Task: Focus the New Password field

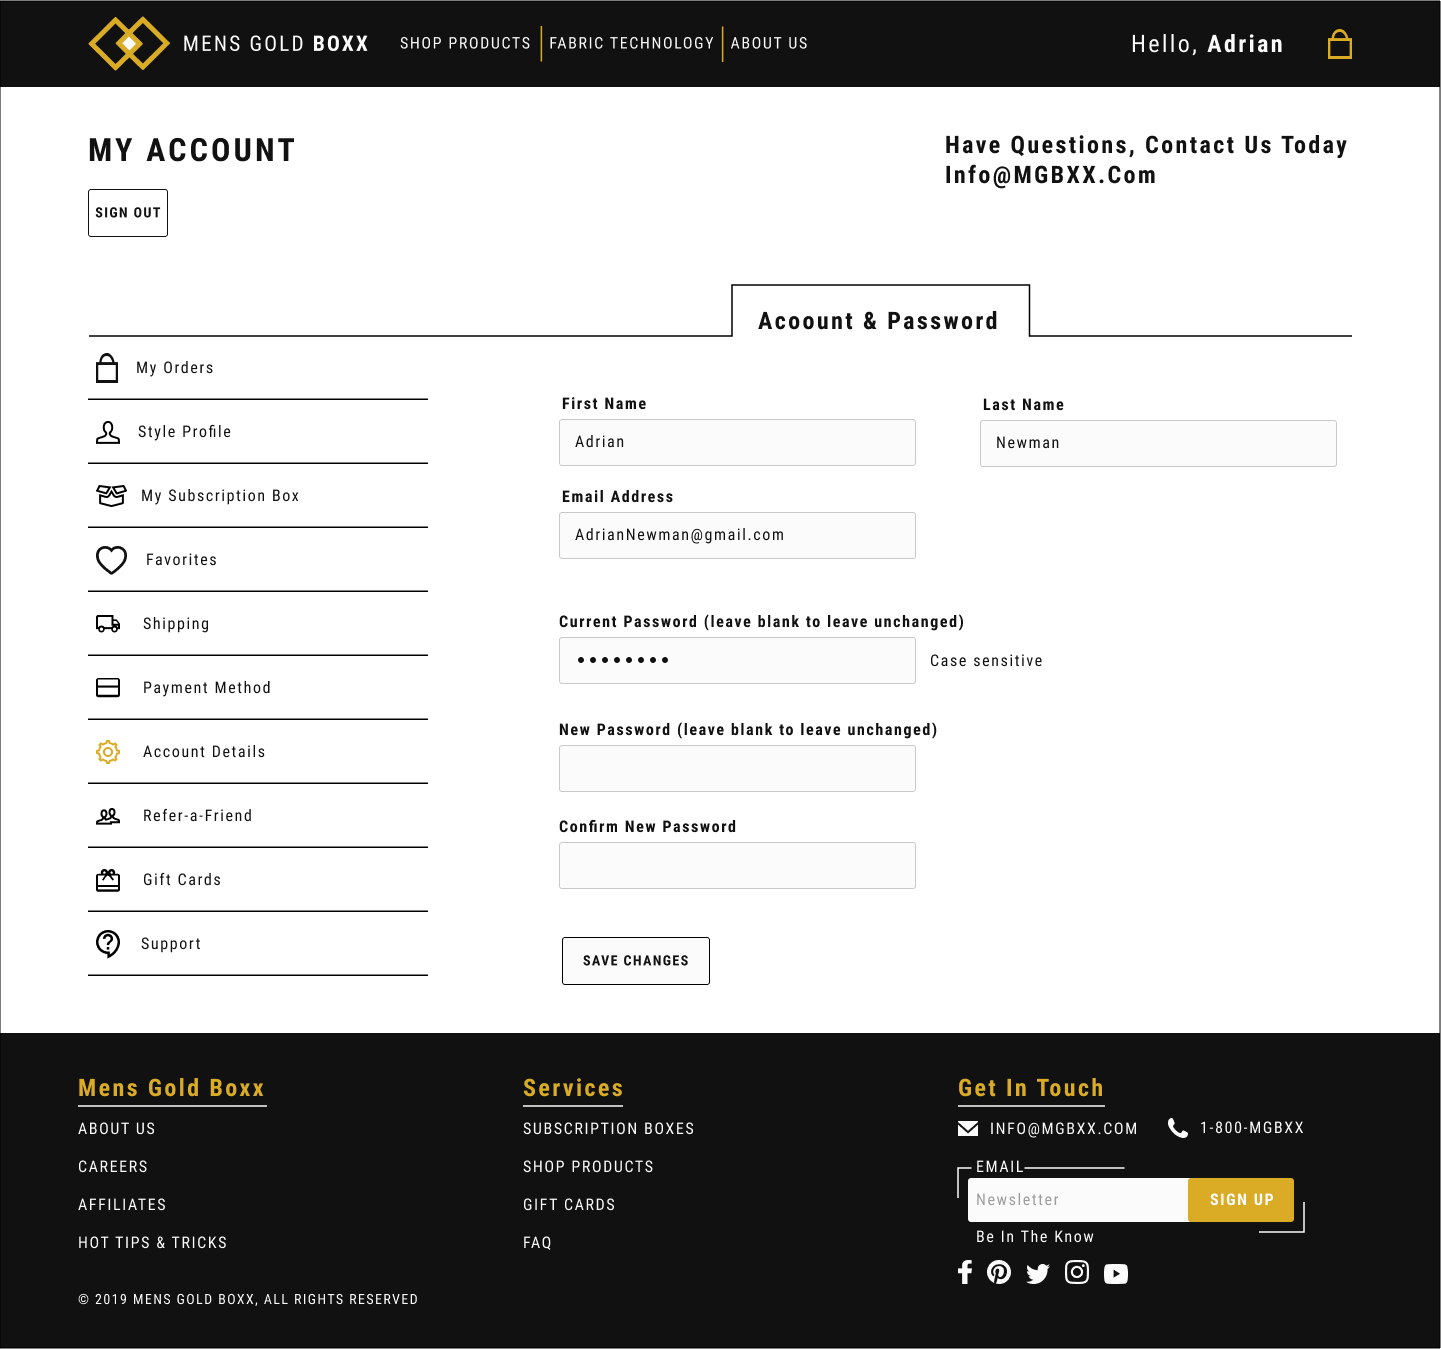Action: pos(737,768)
